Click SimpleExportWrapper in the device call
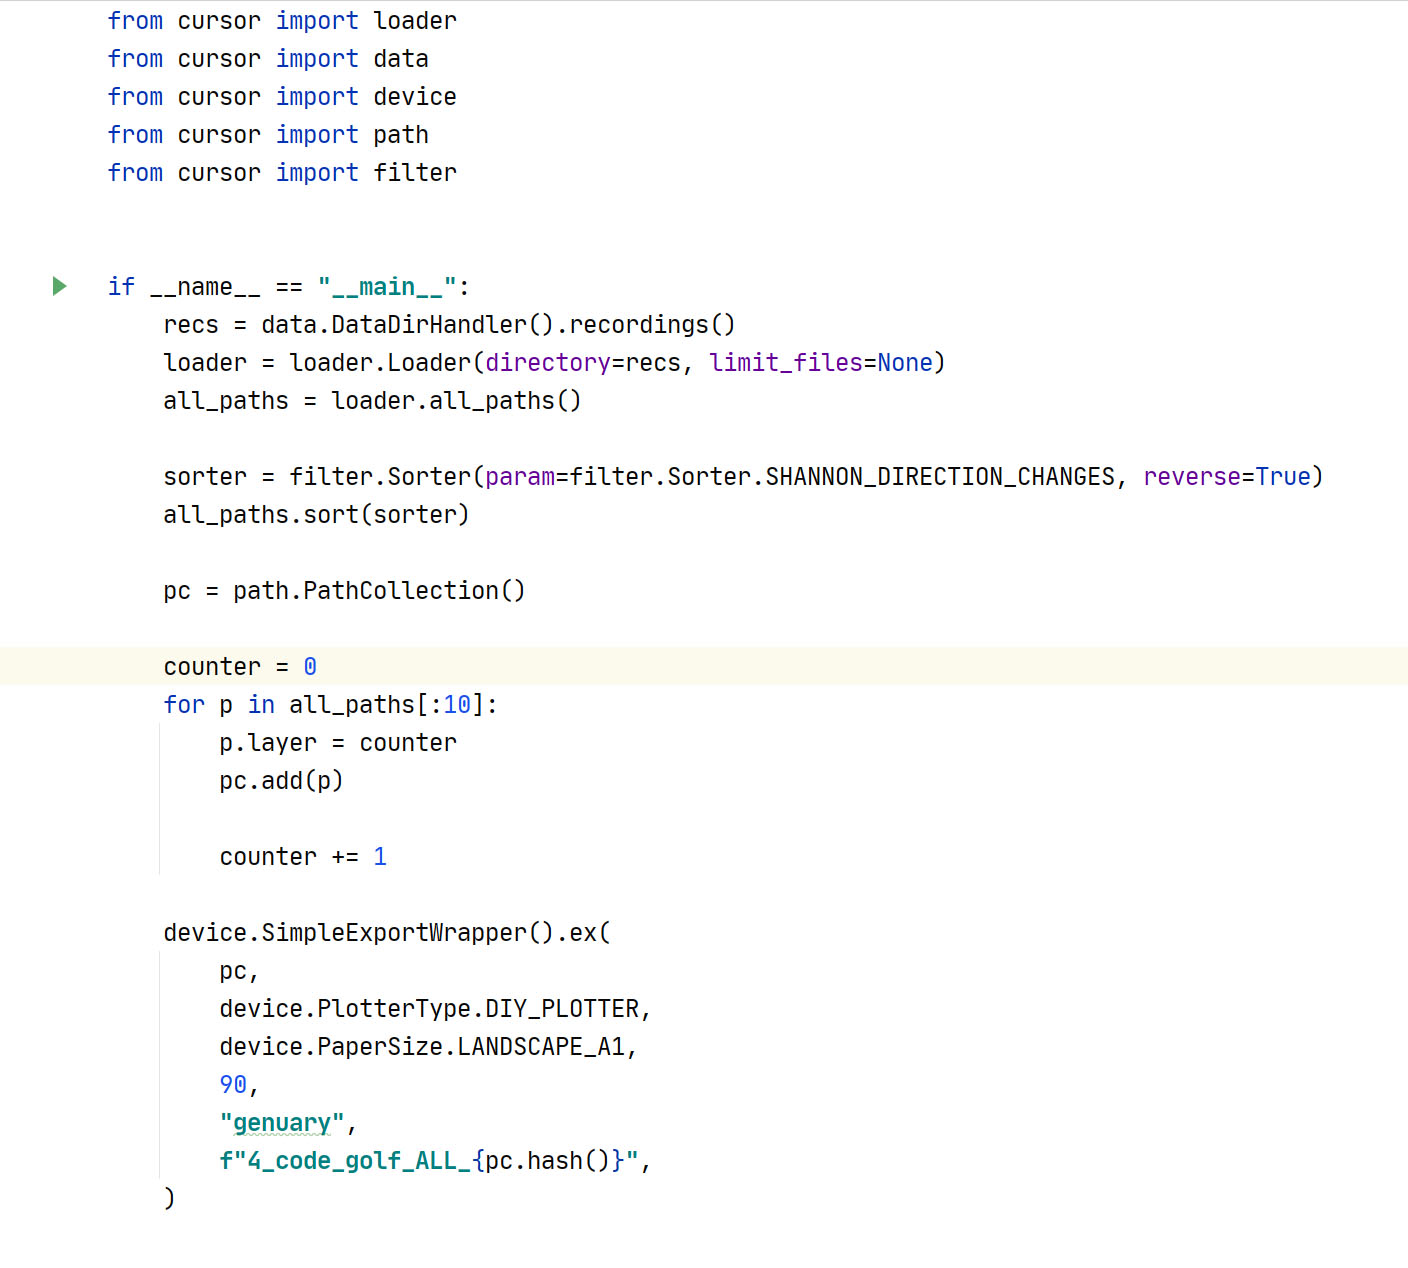Screen dimensions: 1408x1268 (x=394, y=933)
